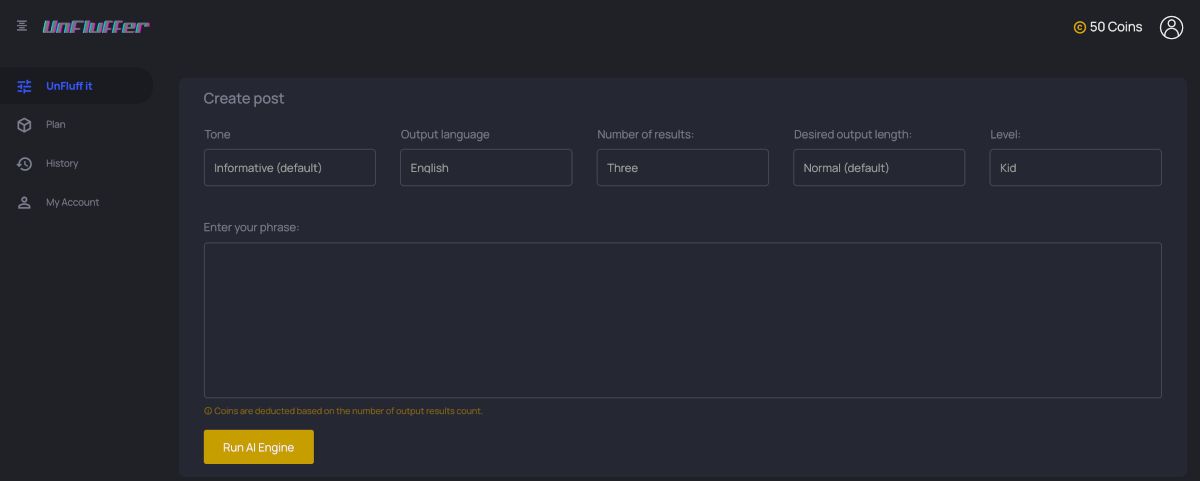The height and width of the screenshot is (481, 1200).
Task: Click the hamburger menu collapse icon
Action: click(22, 26)
